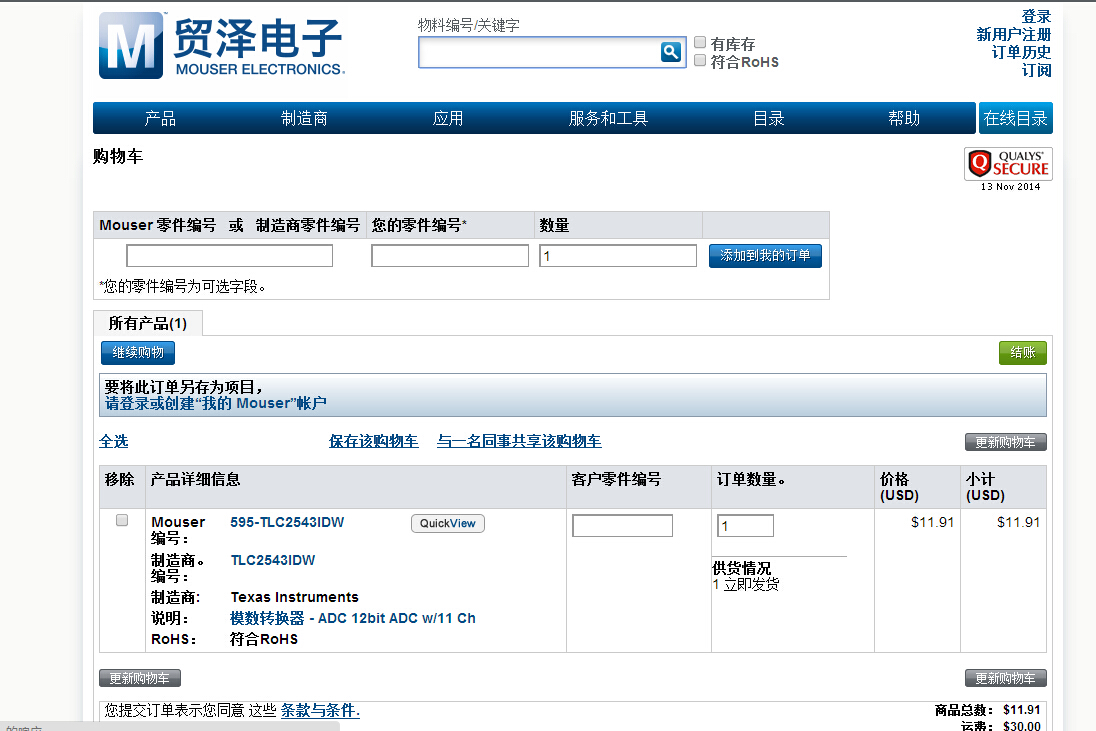Open the 制造商 menu
The height and width of the screenshot is (731, 1096).
[x=304, y=118]
